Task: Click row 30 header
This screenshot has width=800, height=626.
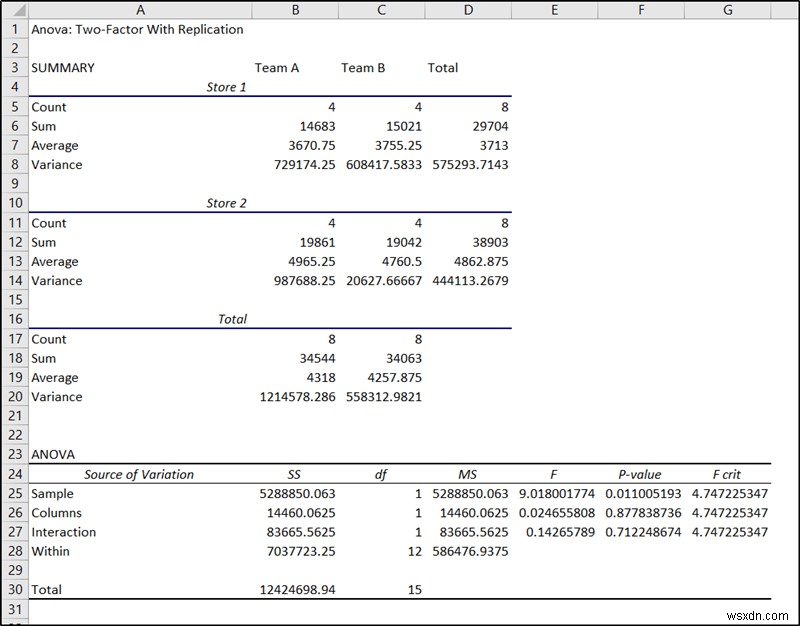Action: pyautogui.click(x=14, y=590)
